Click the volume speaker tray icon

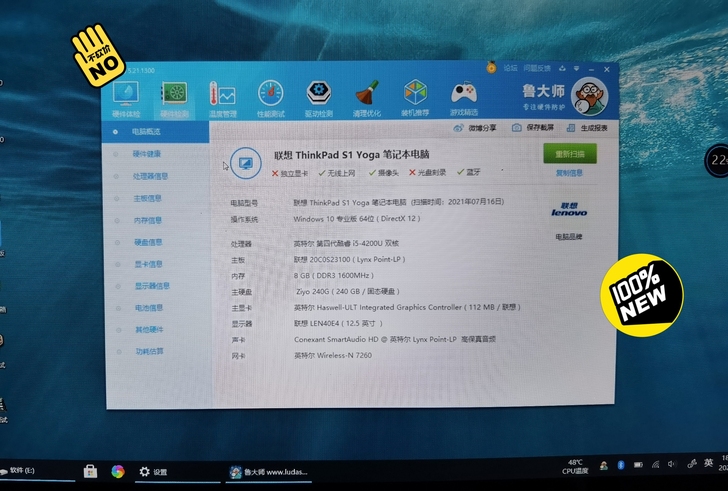pyautogui.click(x=671, y=464)
